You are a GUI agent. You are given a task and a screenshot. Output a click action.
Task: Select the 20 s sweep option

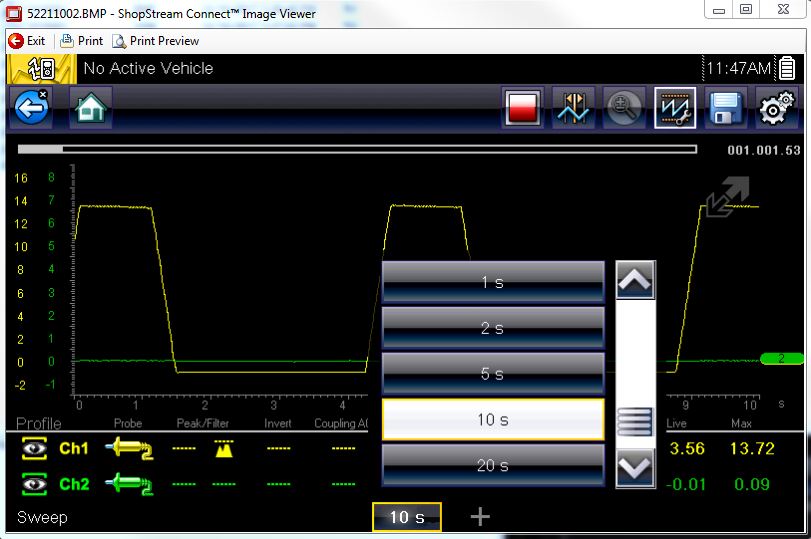click(x=492, y=465)
